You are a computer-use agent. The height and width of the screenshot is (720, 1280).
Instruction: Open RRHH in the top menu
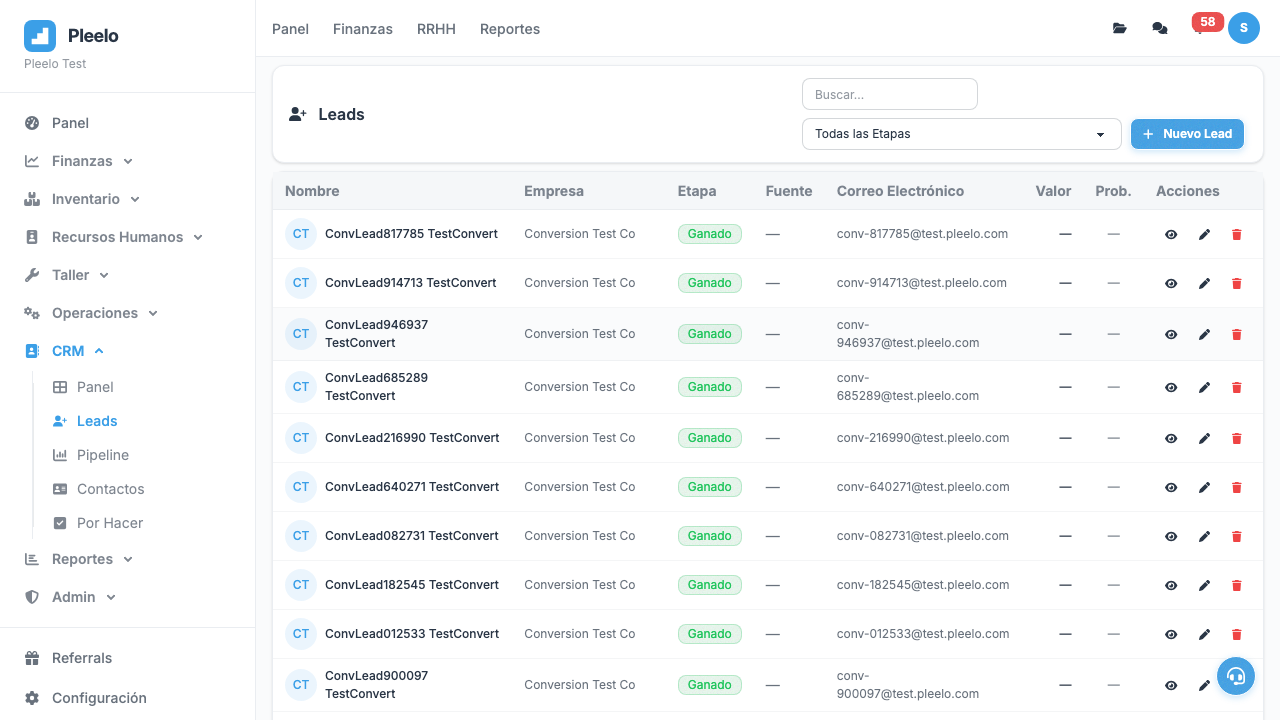[436, 29]
